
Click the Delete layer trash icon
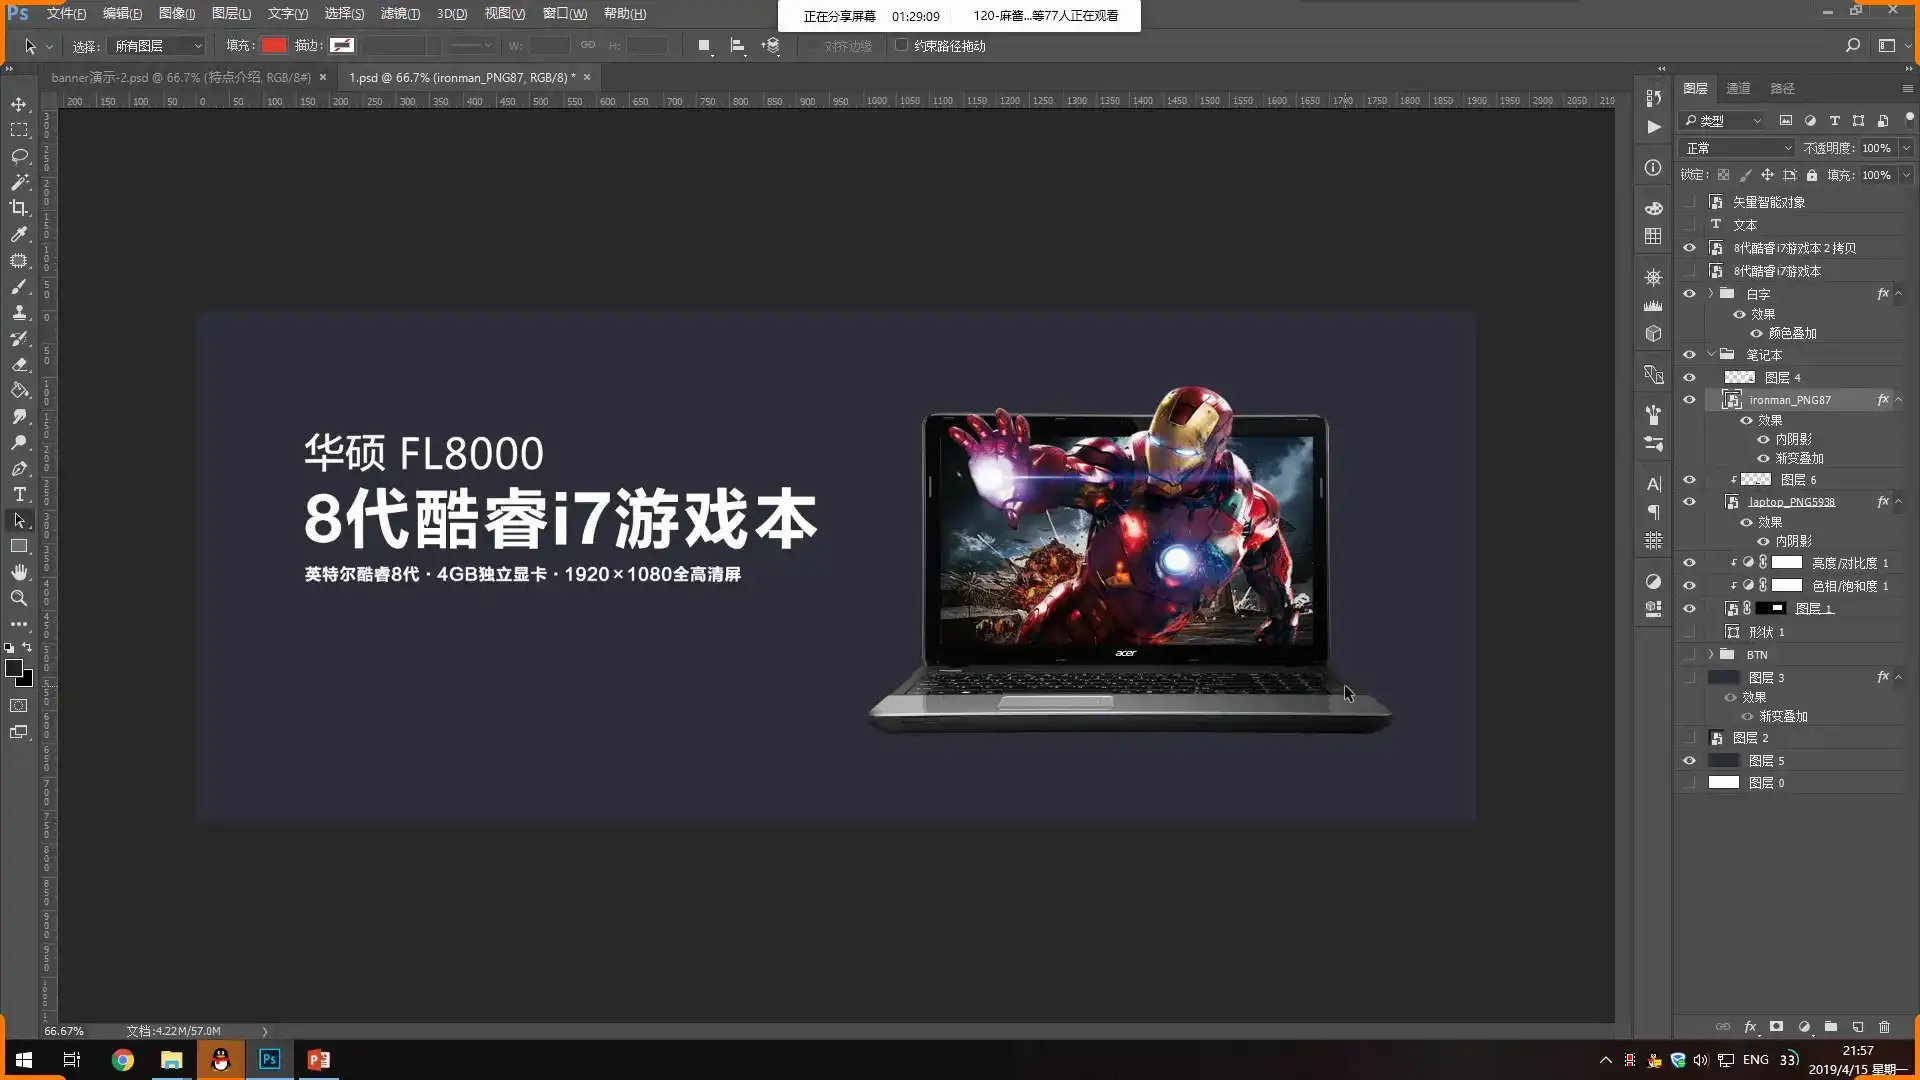(1886, 1026)
